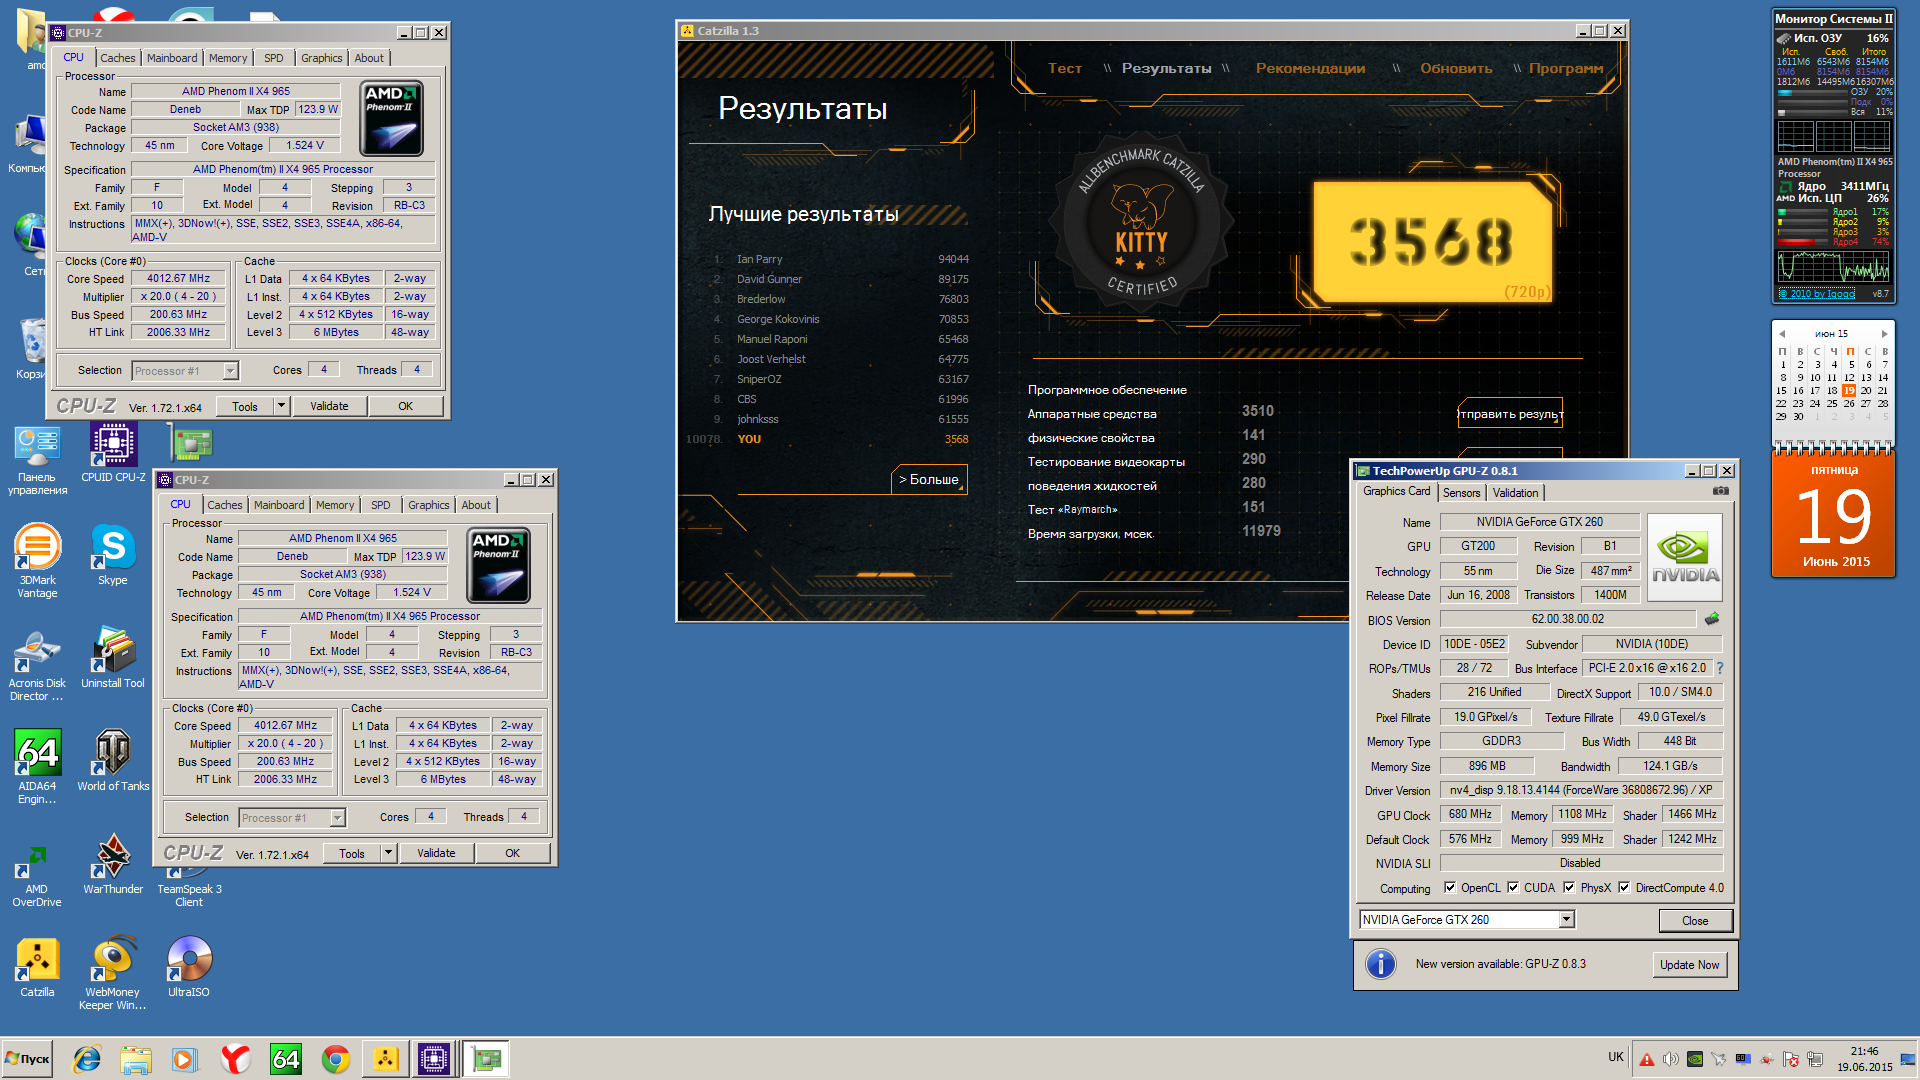Open Тест tab in Catzilla
The height and width of the screenshot is (1080, 1920).
[1065, 68]
